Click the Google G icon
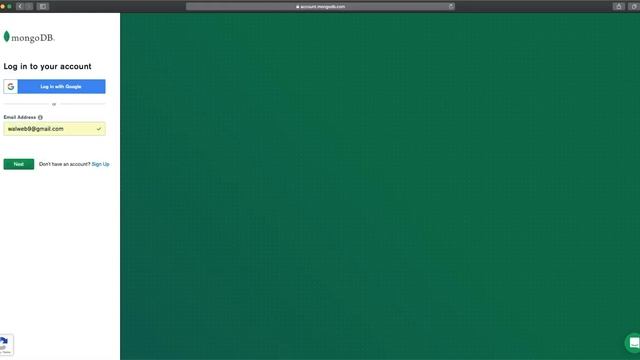This screenshot has height=360, width=640. click(x=11, y=87)
